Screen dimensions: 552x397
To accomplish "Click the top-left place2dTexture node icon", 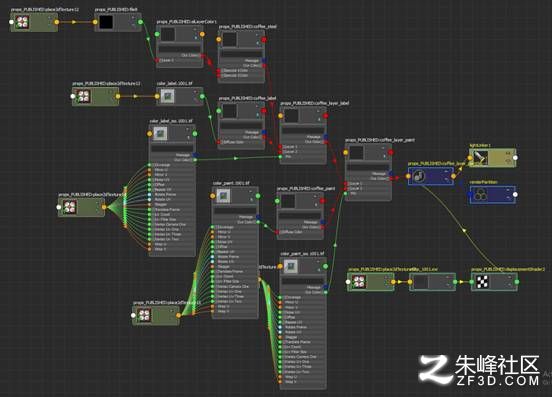I will click(x=22, y=22).
